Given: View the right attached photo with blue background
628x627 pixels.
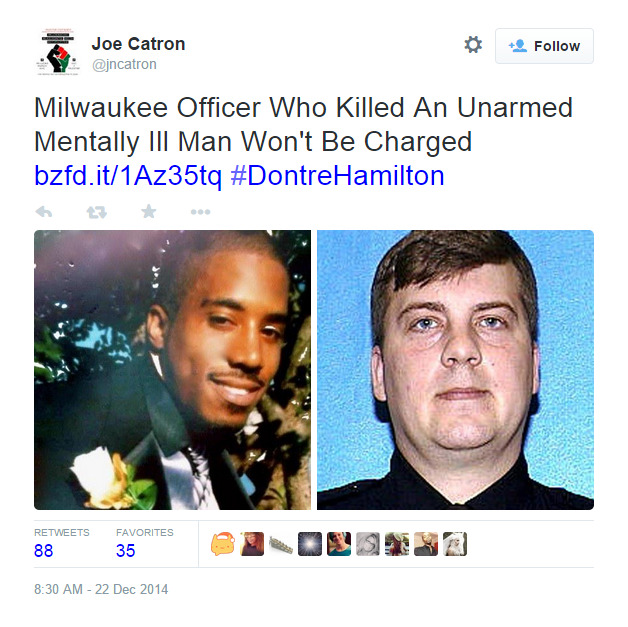Looking at the screenshot, I should click(455, 370).
